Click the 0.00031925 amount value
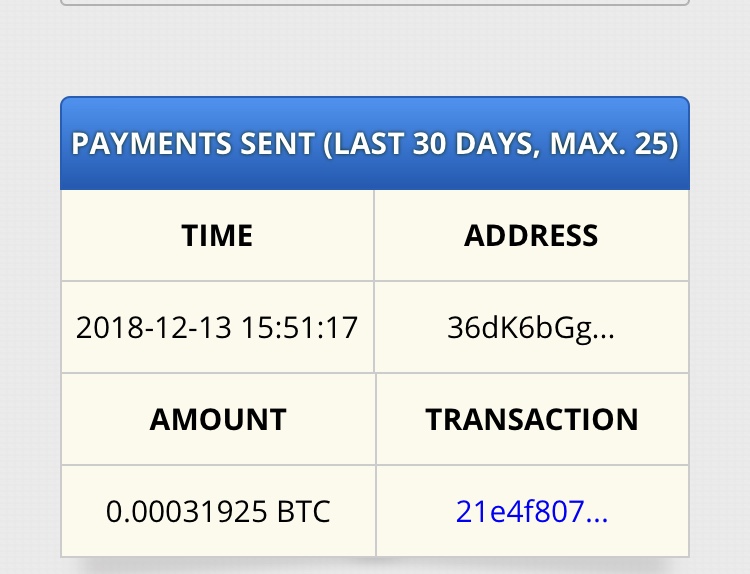Screen dimensions: 750x574 186,512
